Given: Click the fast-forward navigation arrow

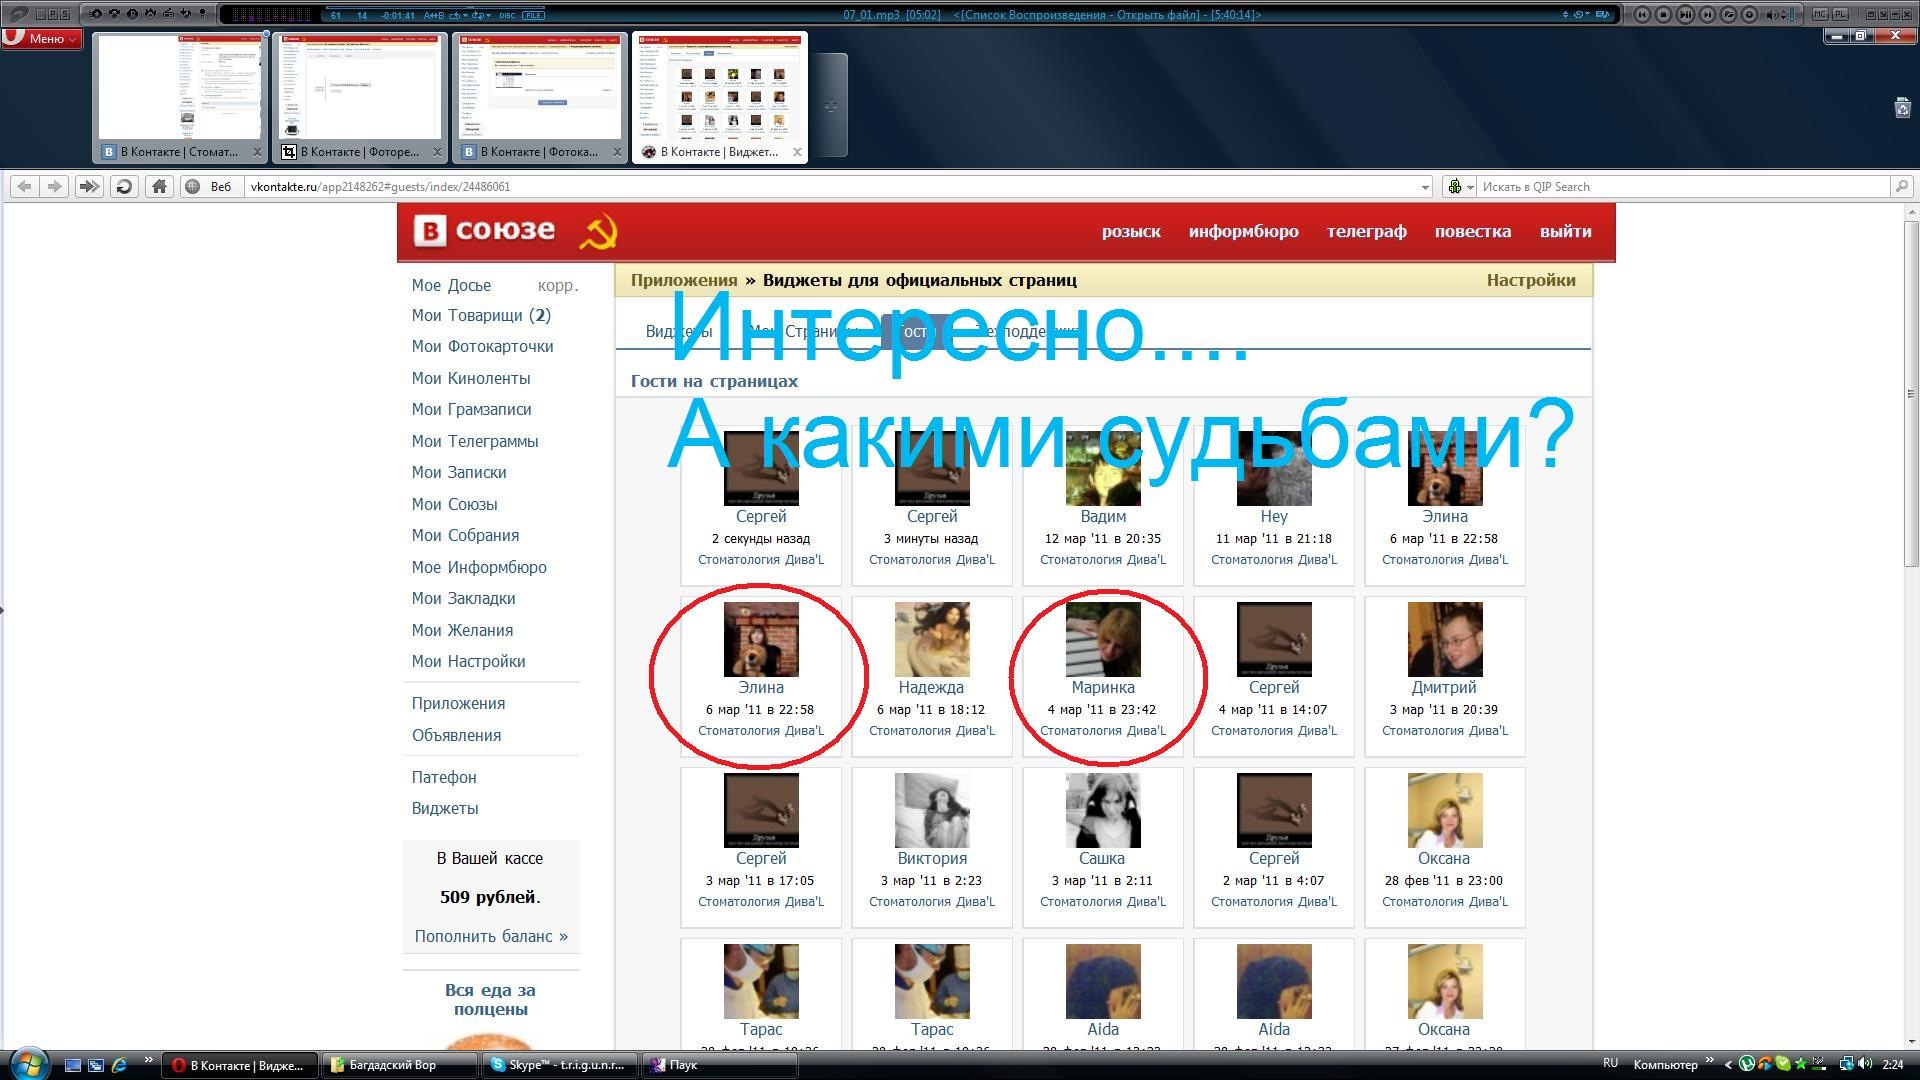Looking at the screenshot, I should (89, 186).
